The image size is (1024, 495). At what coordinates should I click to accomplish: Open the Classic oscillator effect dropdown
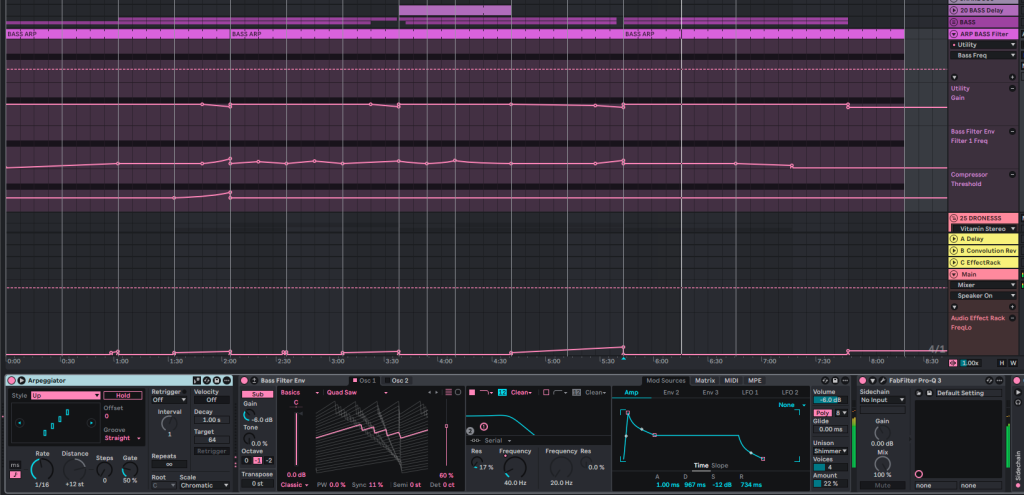(295, 485)
